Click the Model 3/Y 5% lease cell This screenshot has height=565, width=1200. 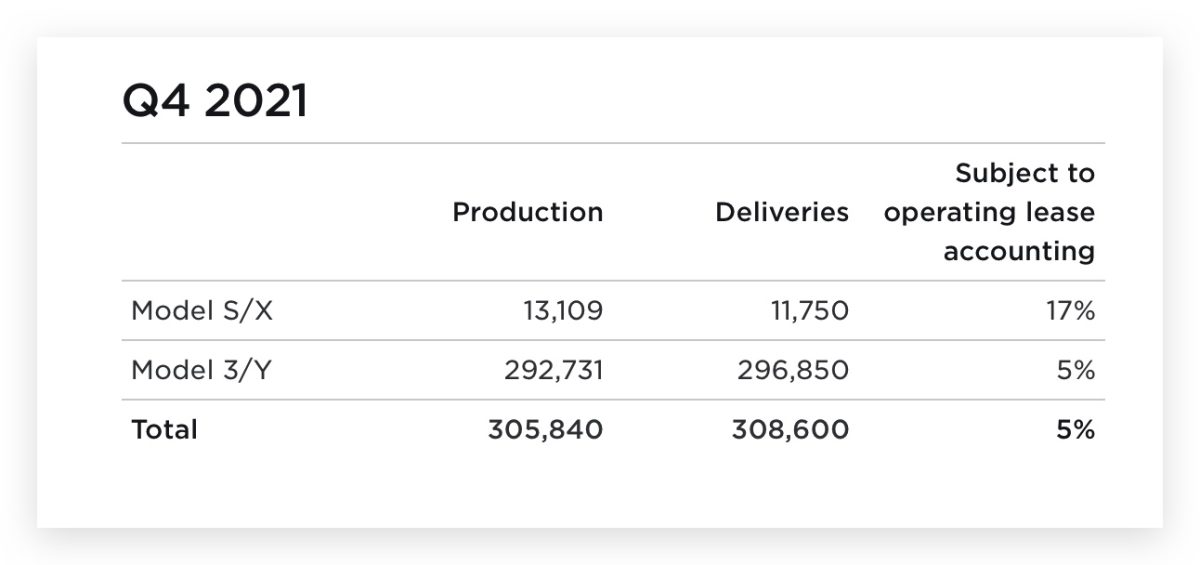1077,370
